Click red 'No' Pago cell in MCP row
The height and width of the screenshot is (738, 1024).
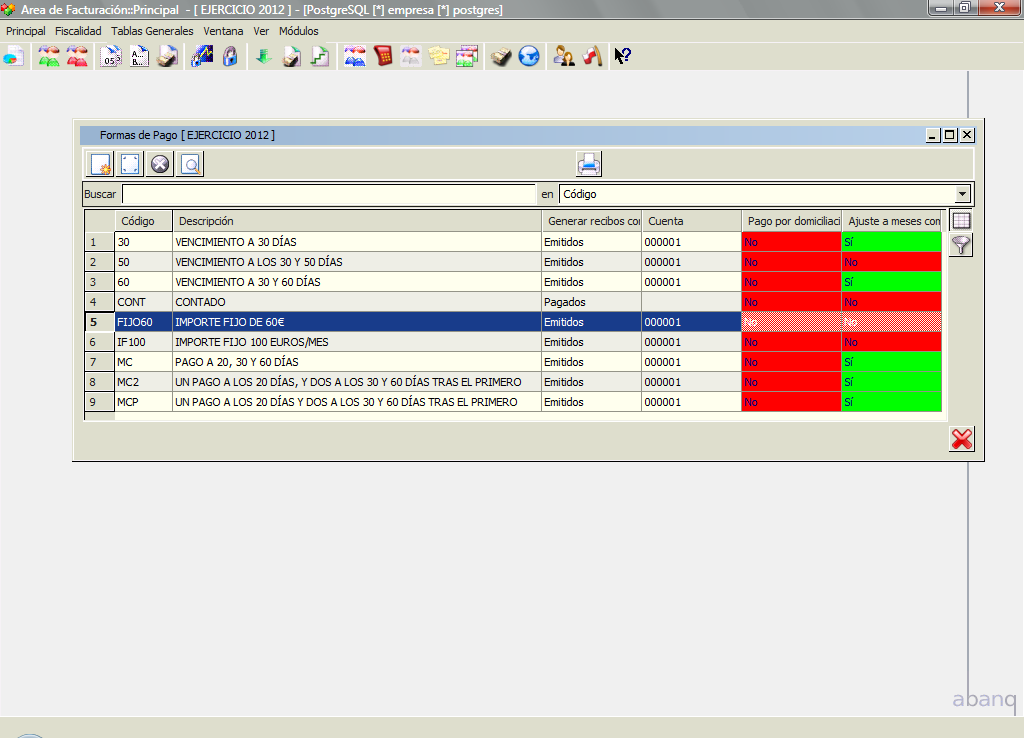(x=792, y=402)
